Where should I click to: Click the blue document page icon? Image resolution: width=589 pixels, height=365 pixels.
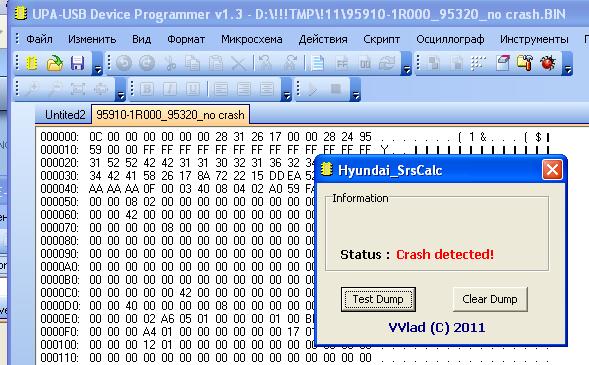tap(318, 63)
